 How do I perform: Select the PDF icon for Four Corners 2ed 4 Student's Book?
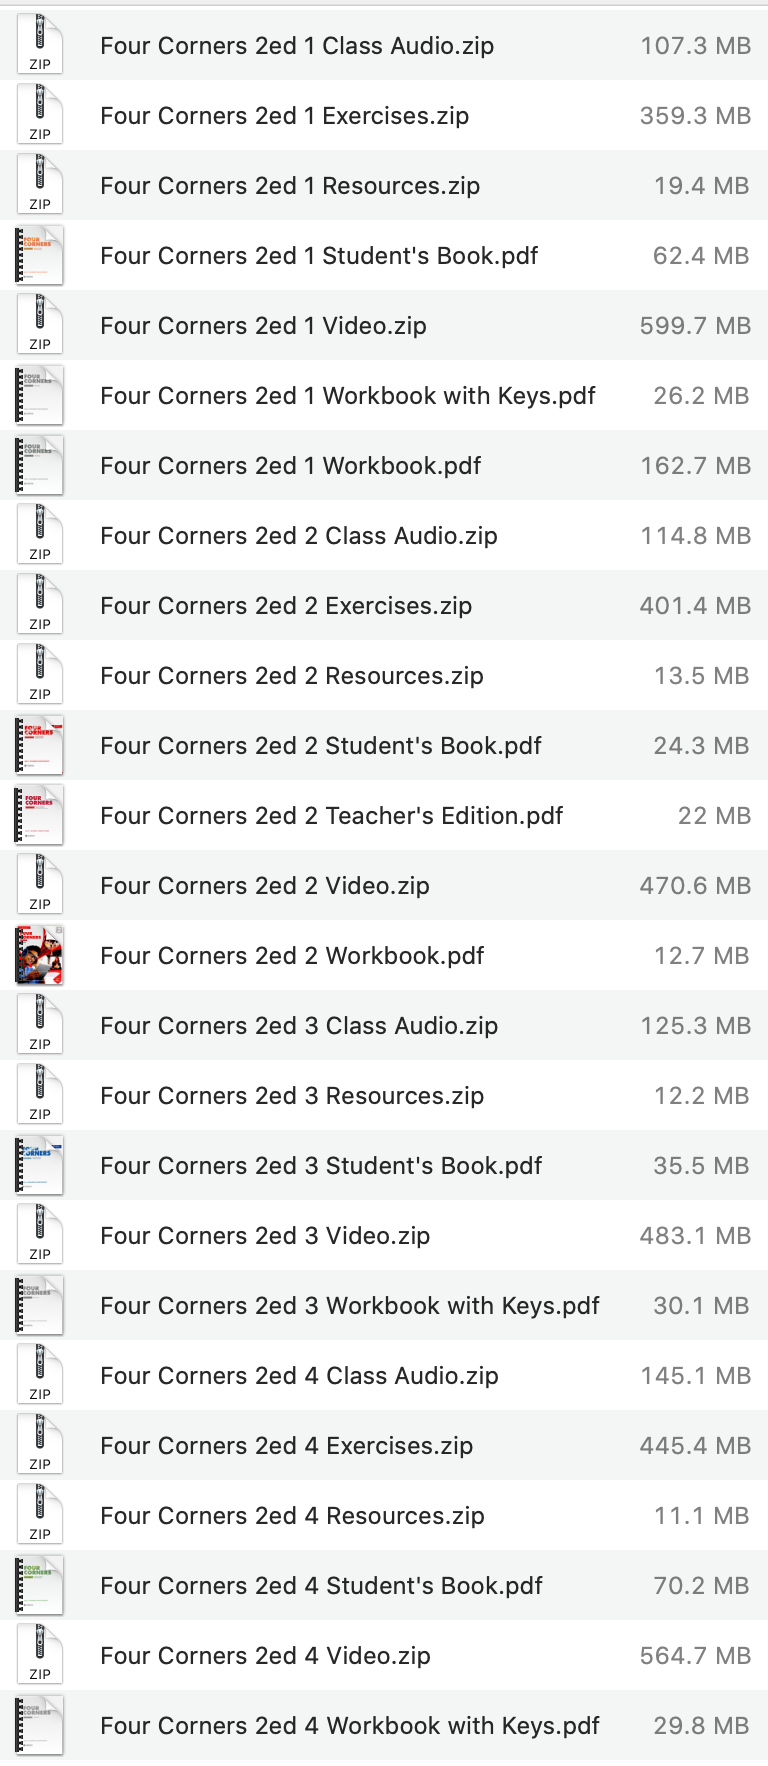[38, 1585]
